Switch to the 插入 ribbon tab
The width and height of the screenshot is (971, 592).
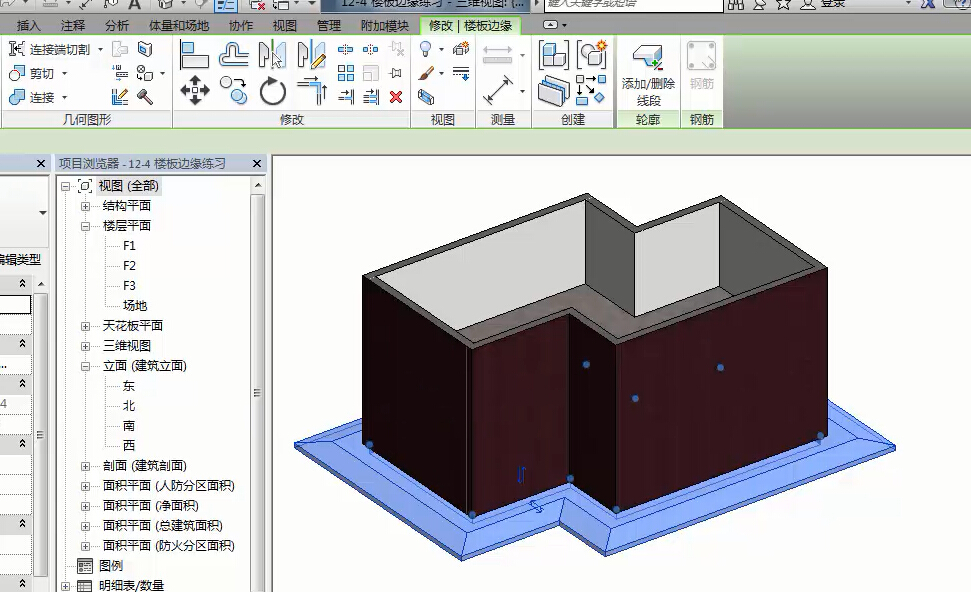pyautogui.click(x=29, y=25)
